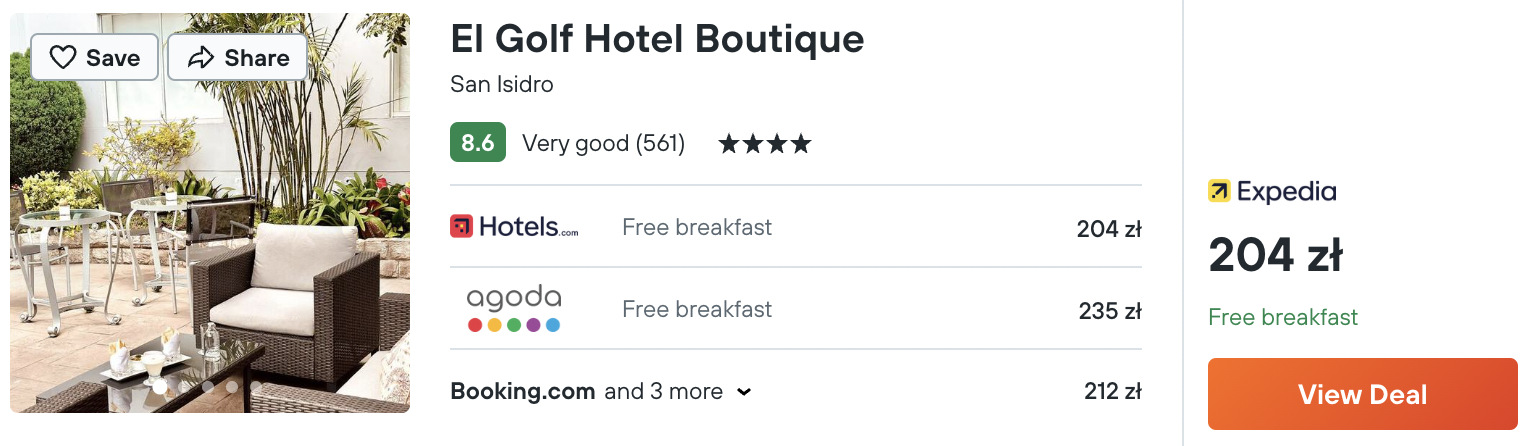Viewport: 1536px width, 446px height.
Task: Click the green 8.6 rating badge
Action: pyautogui.click(x=478, y=143)
